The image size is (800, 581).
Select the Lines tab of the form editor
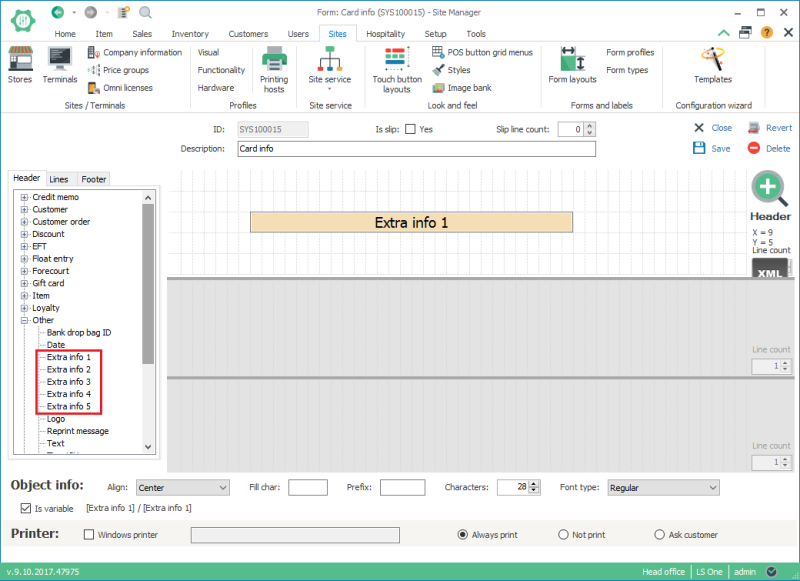point(59,179)
